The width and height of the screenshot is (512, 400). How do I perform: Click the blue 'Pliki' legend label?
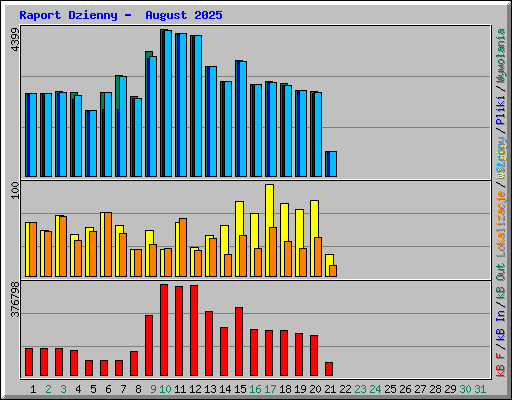click(501, 111)
